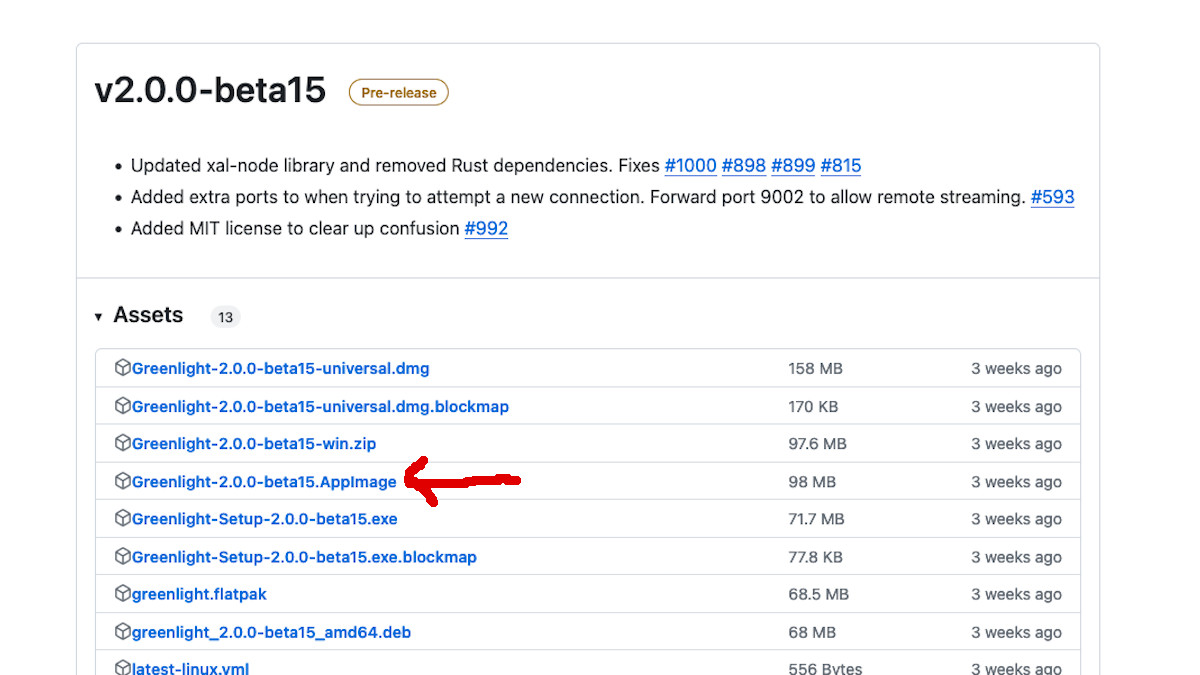Click package icon next to beta15.AppImage
Image resolution: width=1200 pixels, height=675 pixels.
[123, 481]
